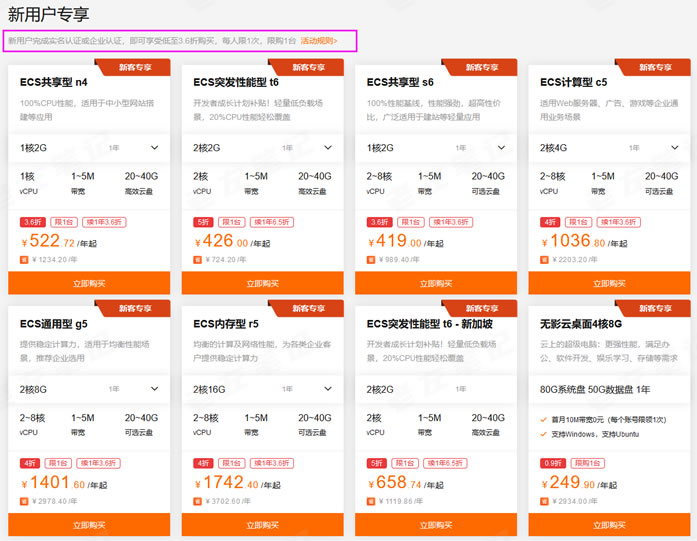Select the 无影云桌面4核8G title

pyautogui.click(x=581, y=324)
